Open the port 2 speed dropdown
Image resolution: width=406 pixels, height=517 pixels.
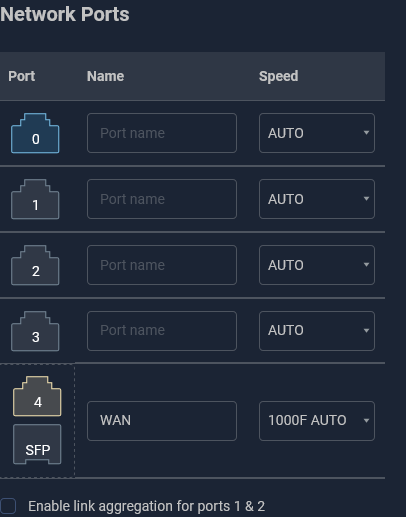(x=317, y=265)
